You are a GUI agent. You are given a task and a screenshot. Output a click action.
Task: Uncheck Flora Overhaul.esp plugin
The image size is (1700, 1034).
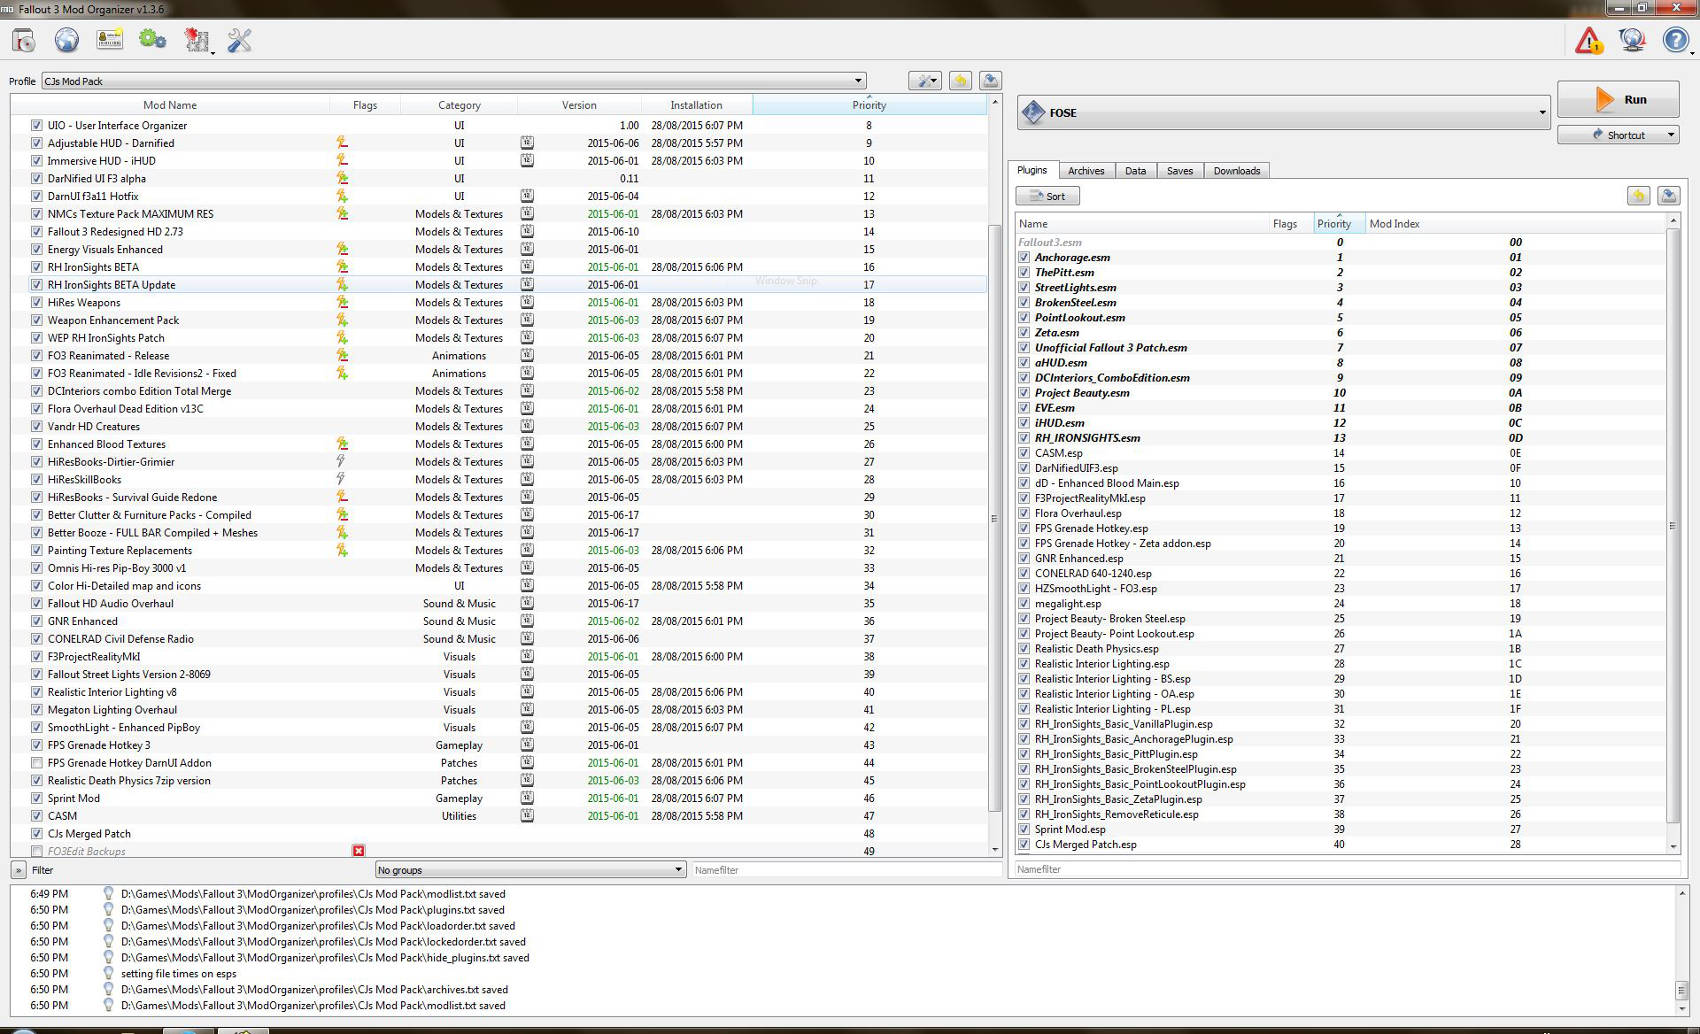click(x=1024, y=513)
